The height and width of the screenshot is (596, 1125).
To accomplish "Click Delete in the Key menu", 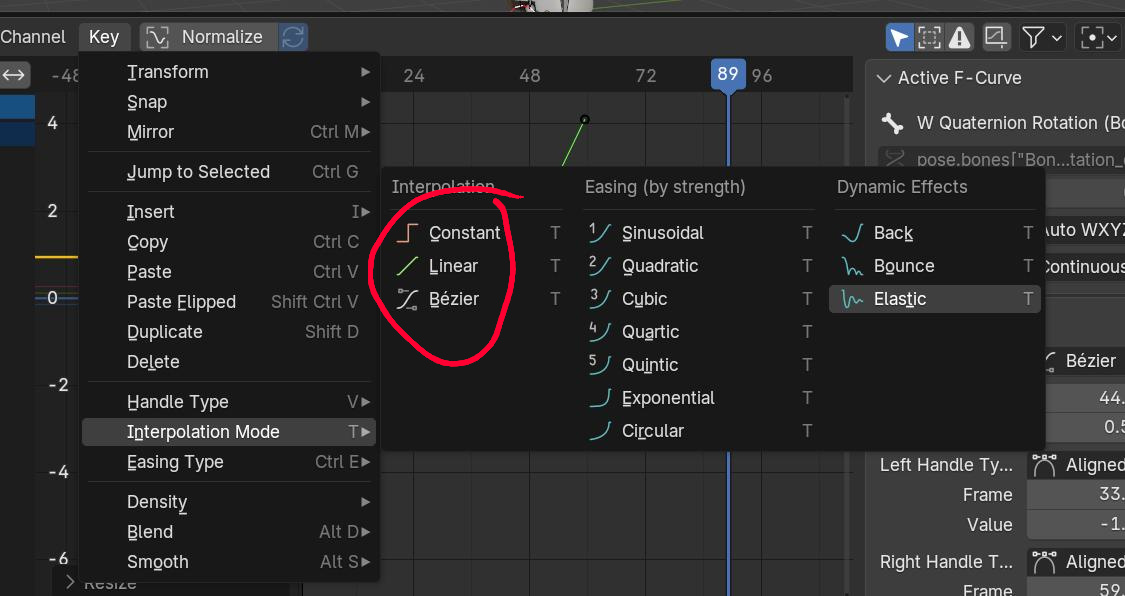I will click(x=229, y=361).
